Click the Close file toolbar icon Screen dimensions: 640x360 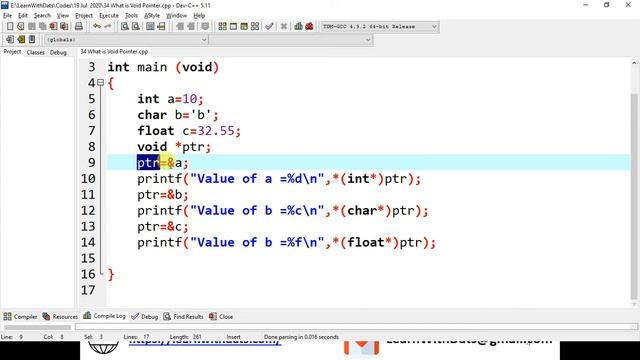click(x=53, y=27)
